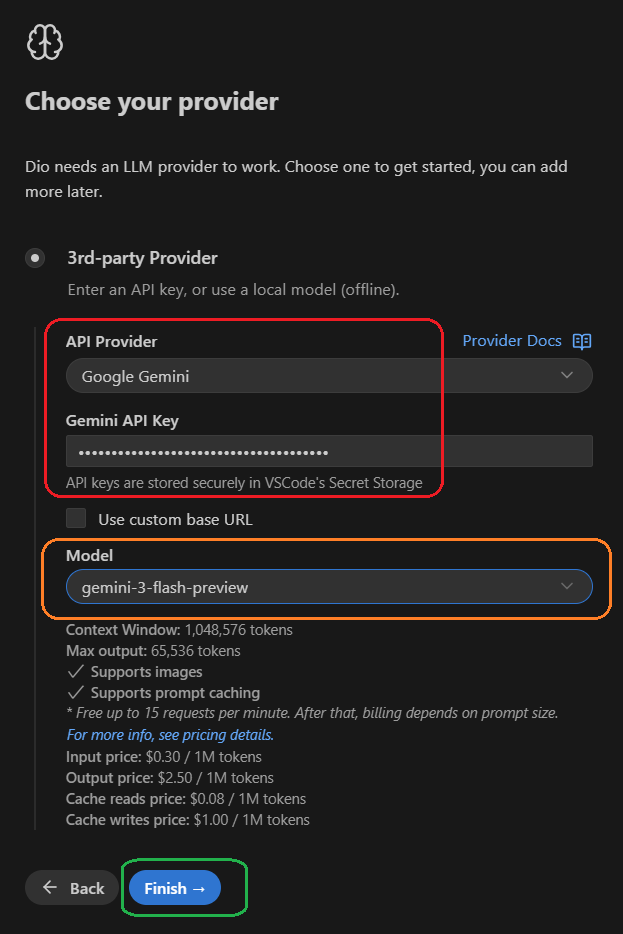Select the 3rd-party Provider radio button
The image size is (623, 934).
[x=34, y=257]
